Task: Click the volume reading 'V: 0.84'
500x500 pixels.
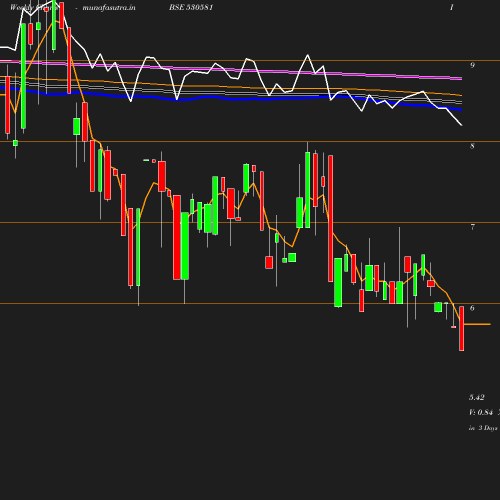Action: (481, 412)
